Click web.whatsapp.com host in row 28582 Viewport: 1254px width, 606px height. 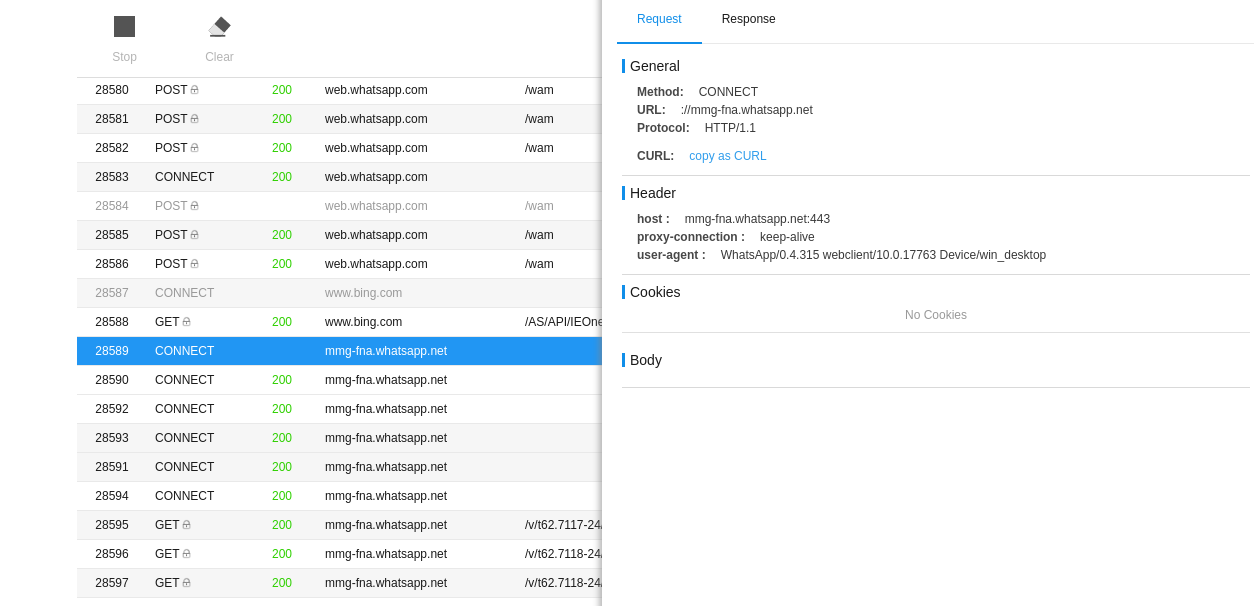click(376, 148)
